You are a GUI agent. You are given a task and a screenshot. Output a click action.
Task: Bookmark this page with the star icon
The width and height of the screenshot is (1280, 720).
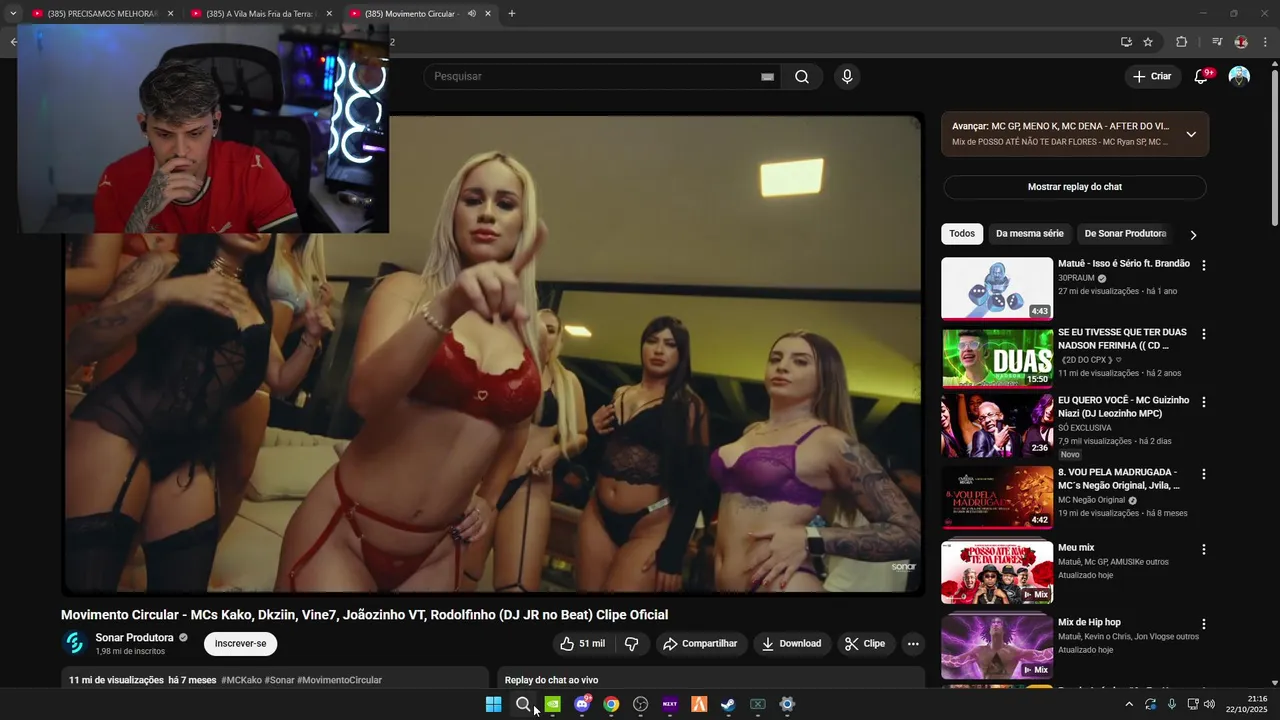click(1148, 42)
